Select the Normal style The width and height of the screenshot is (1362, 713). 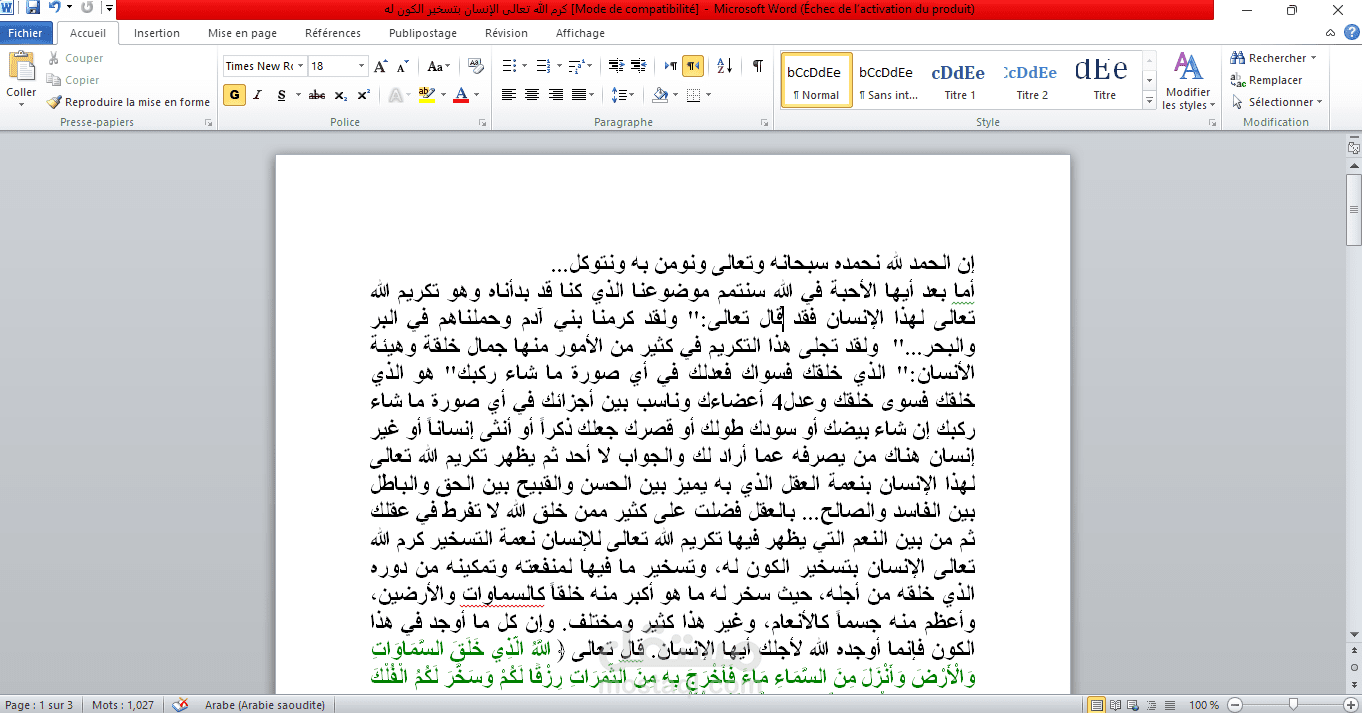click(816, 79)
